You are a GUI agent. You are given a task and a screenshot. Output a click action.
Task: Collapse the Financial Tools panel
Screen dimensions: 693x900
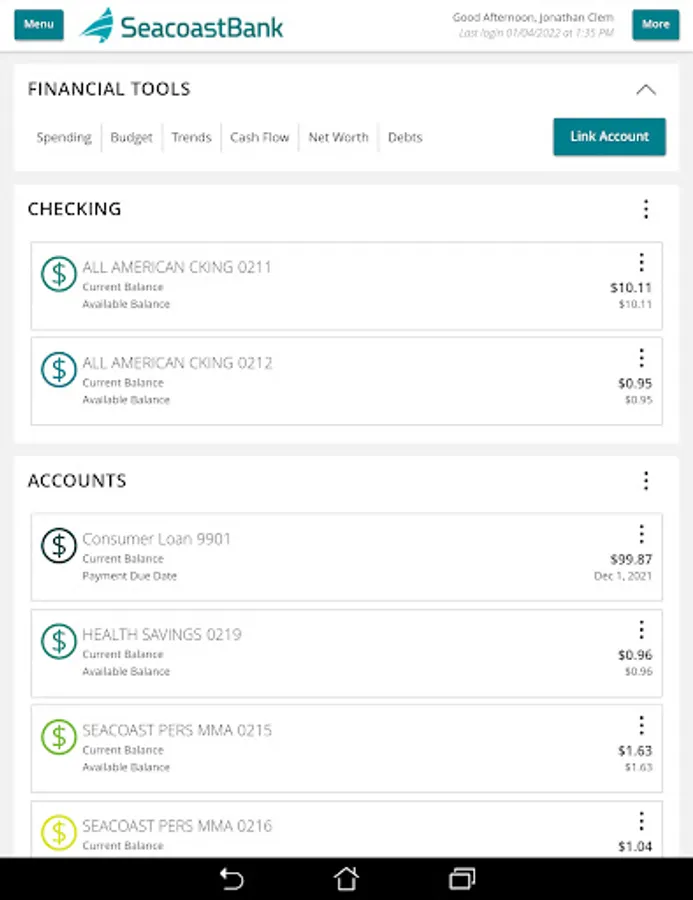[646, 90]
